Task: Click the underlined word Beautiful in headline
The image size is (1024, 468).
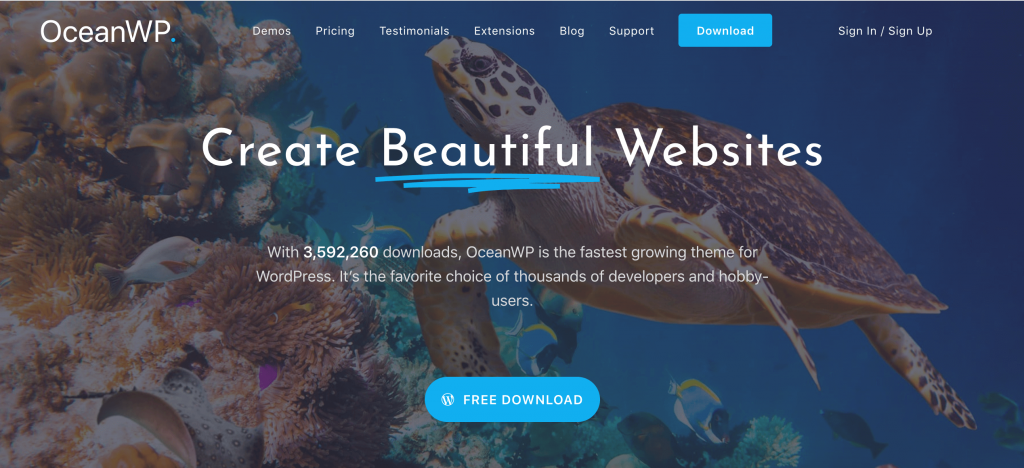Action: [x=488, y=148]
